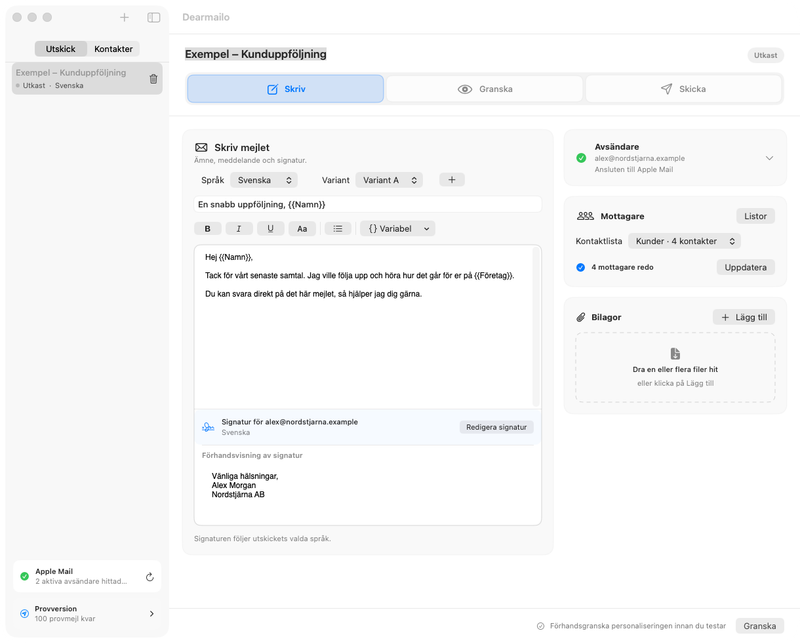Apply bold formatting
This screenshot has height=643, width=800.
coord(208,229)
